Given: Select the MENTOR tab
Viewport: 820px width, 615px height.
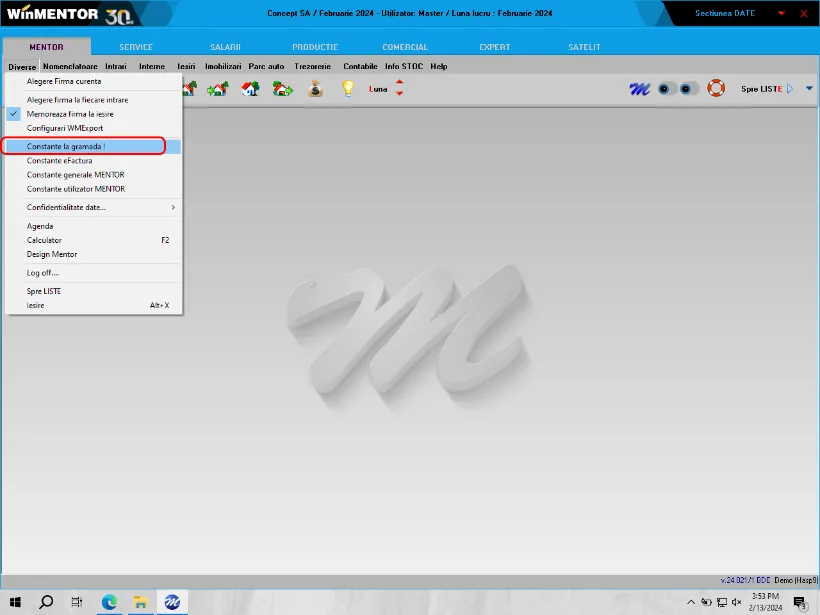Looking at the screenshot, I should [x=47, y=47].
